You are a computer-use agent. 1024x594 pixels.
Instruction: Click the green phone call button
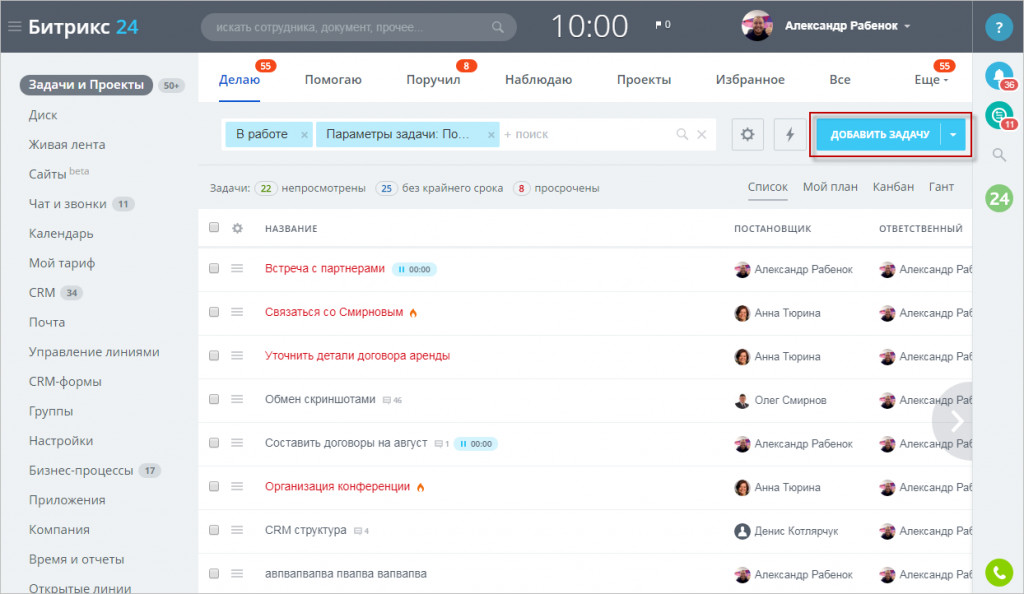[x=999, y=572]
